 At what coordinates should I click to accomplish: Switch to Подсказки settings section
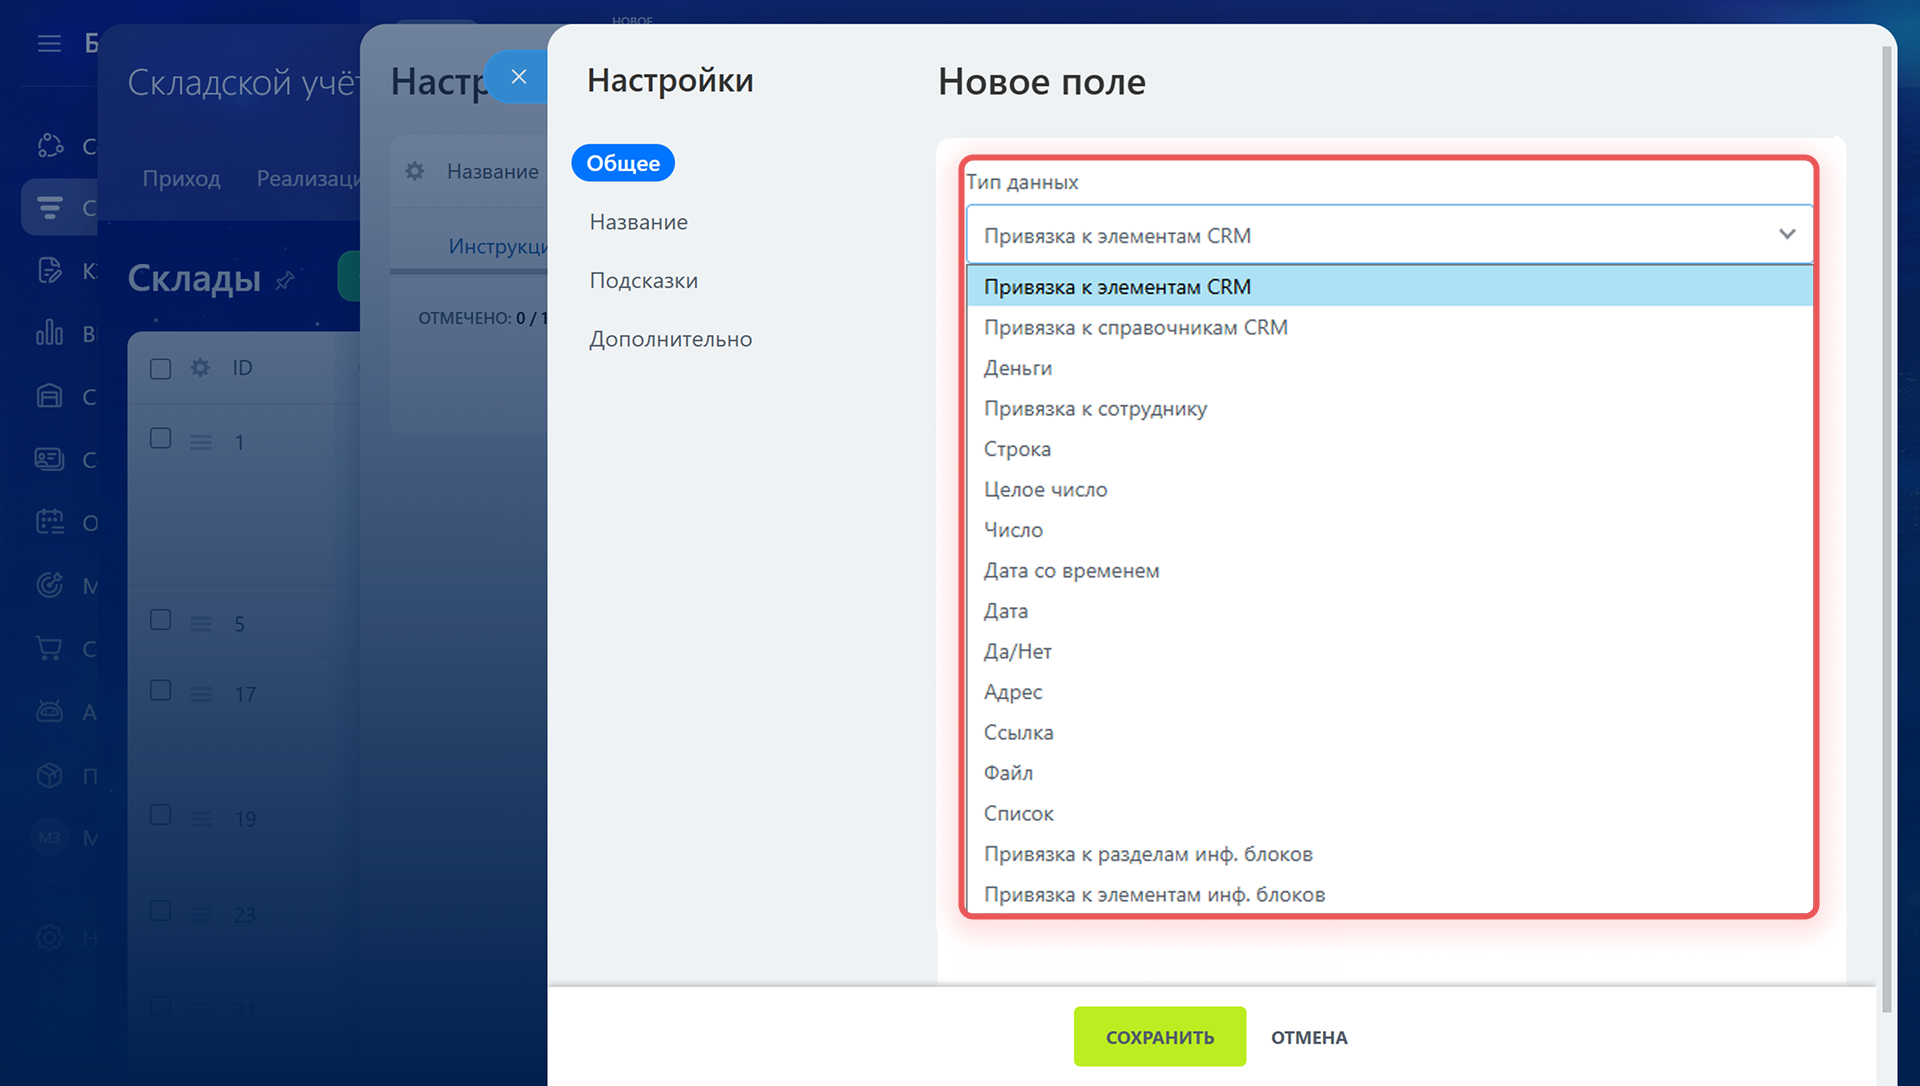[643, 281]
